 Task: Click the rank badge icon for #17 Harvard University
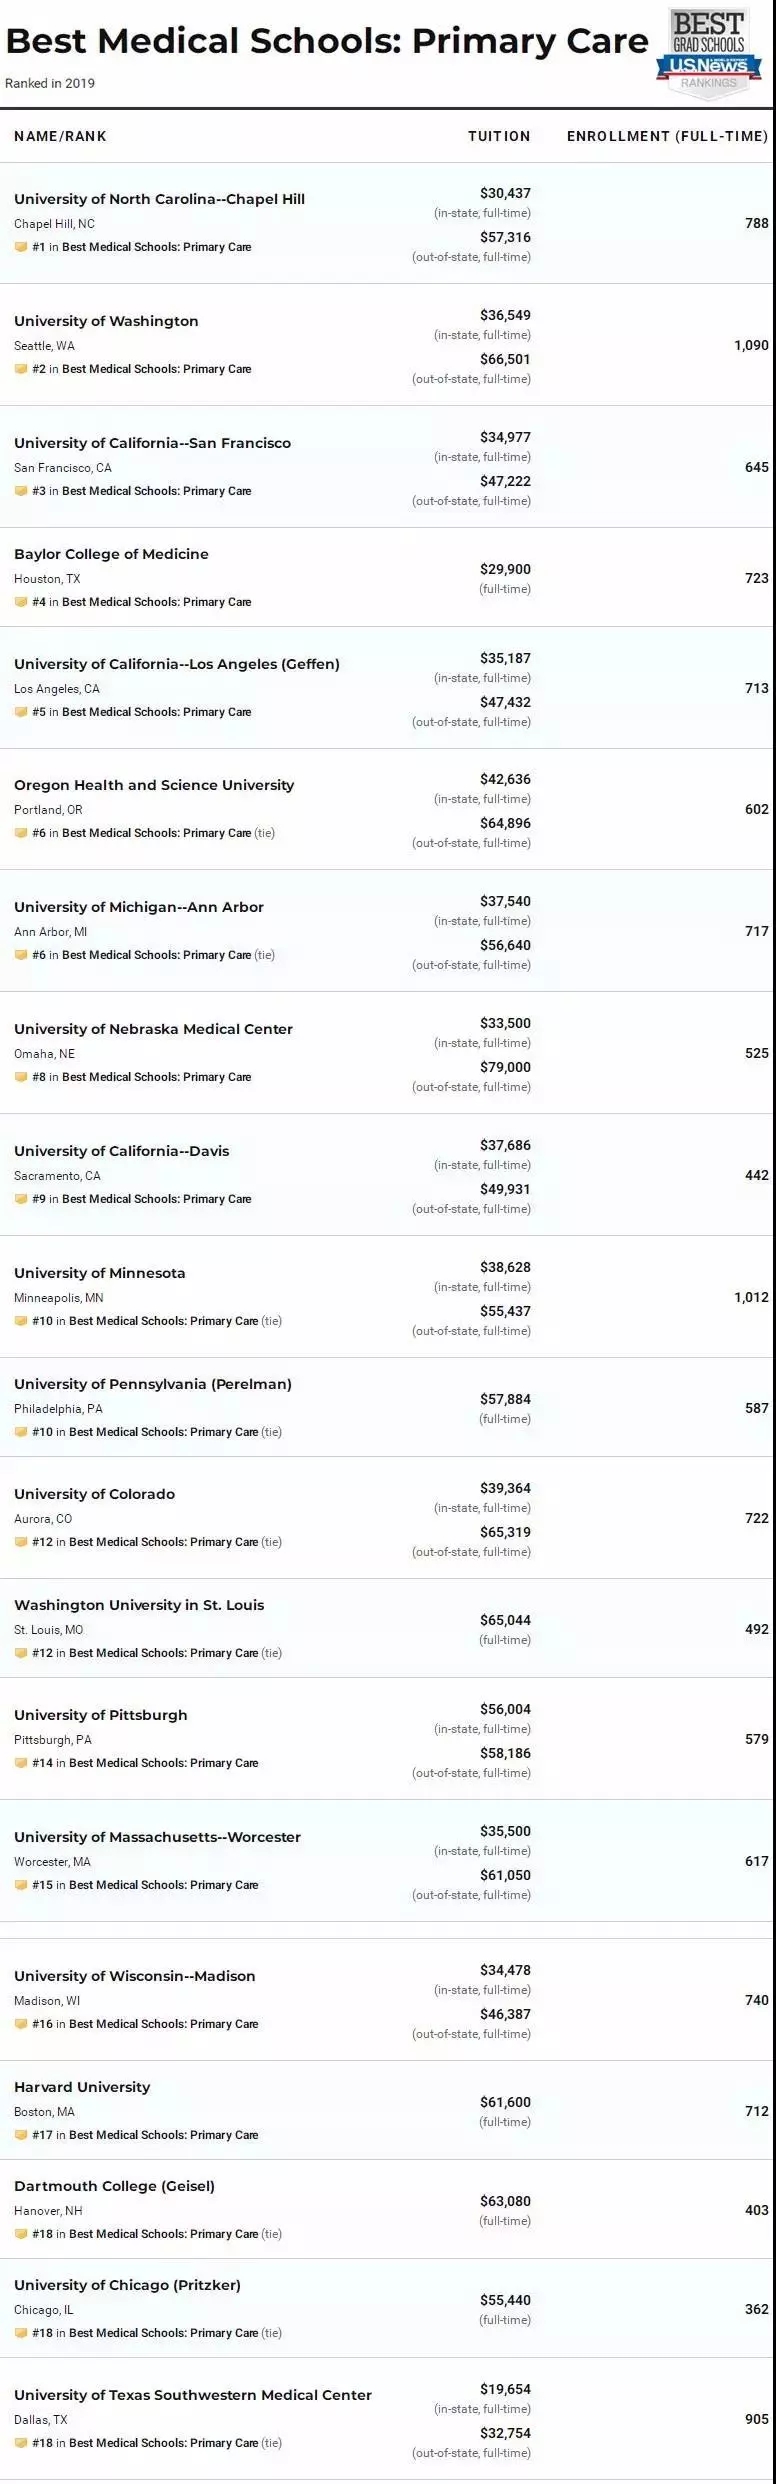pos(21,2135)
